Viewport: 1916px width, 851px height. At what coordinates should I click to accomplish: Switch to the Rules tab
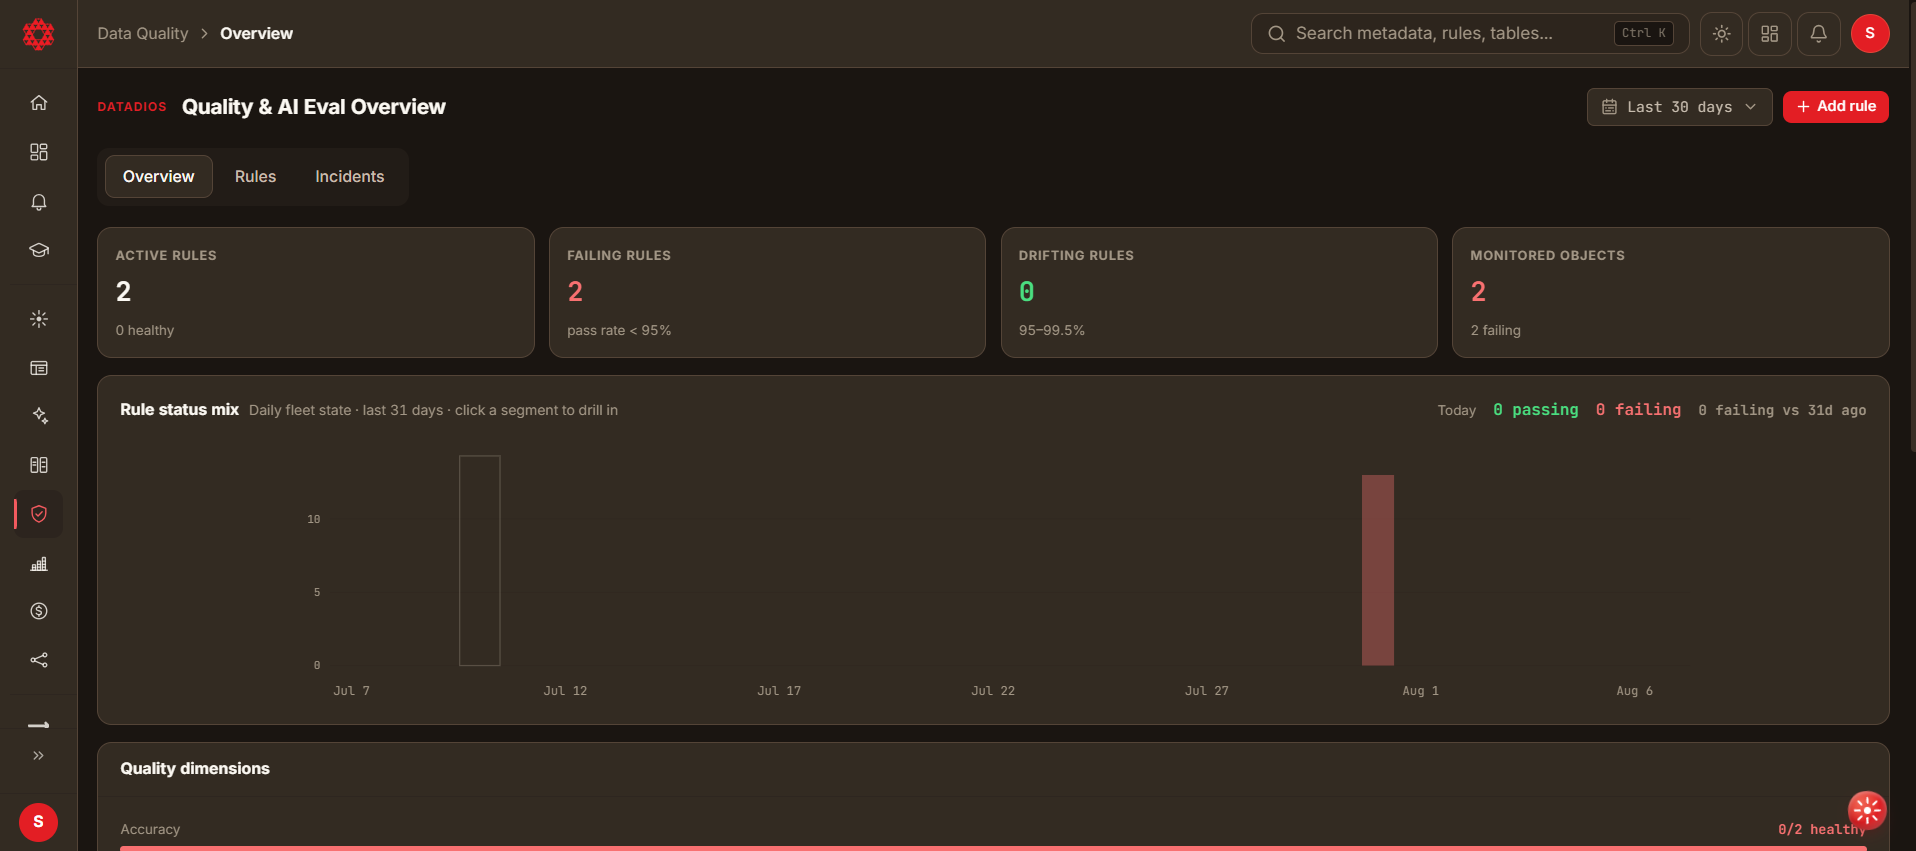coord(256,177)
